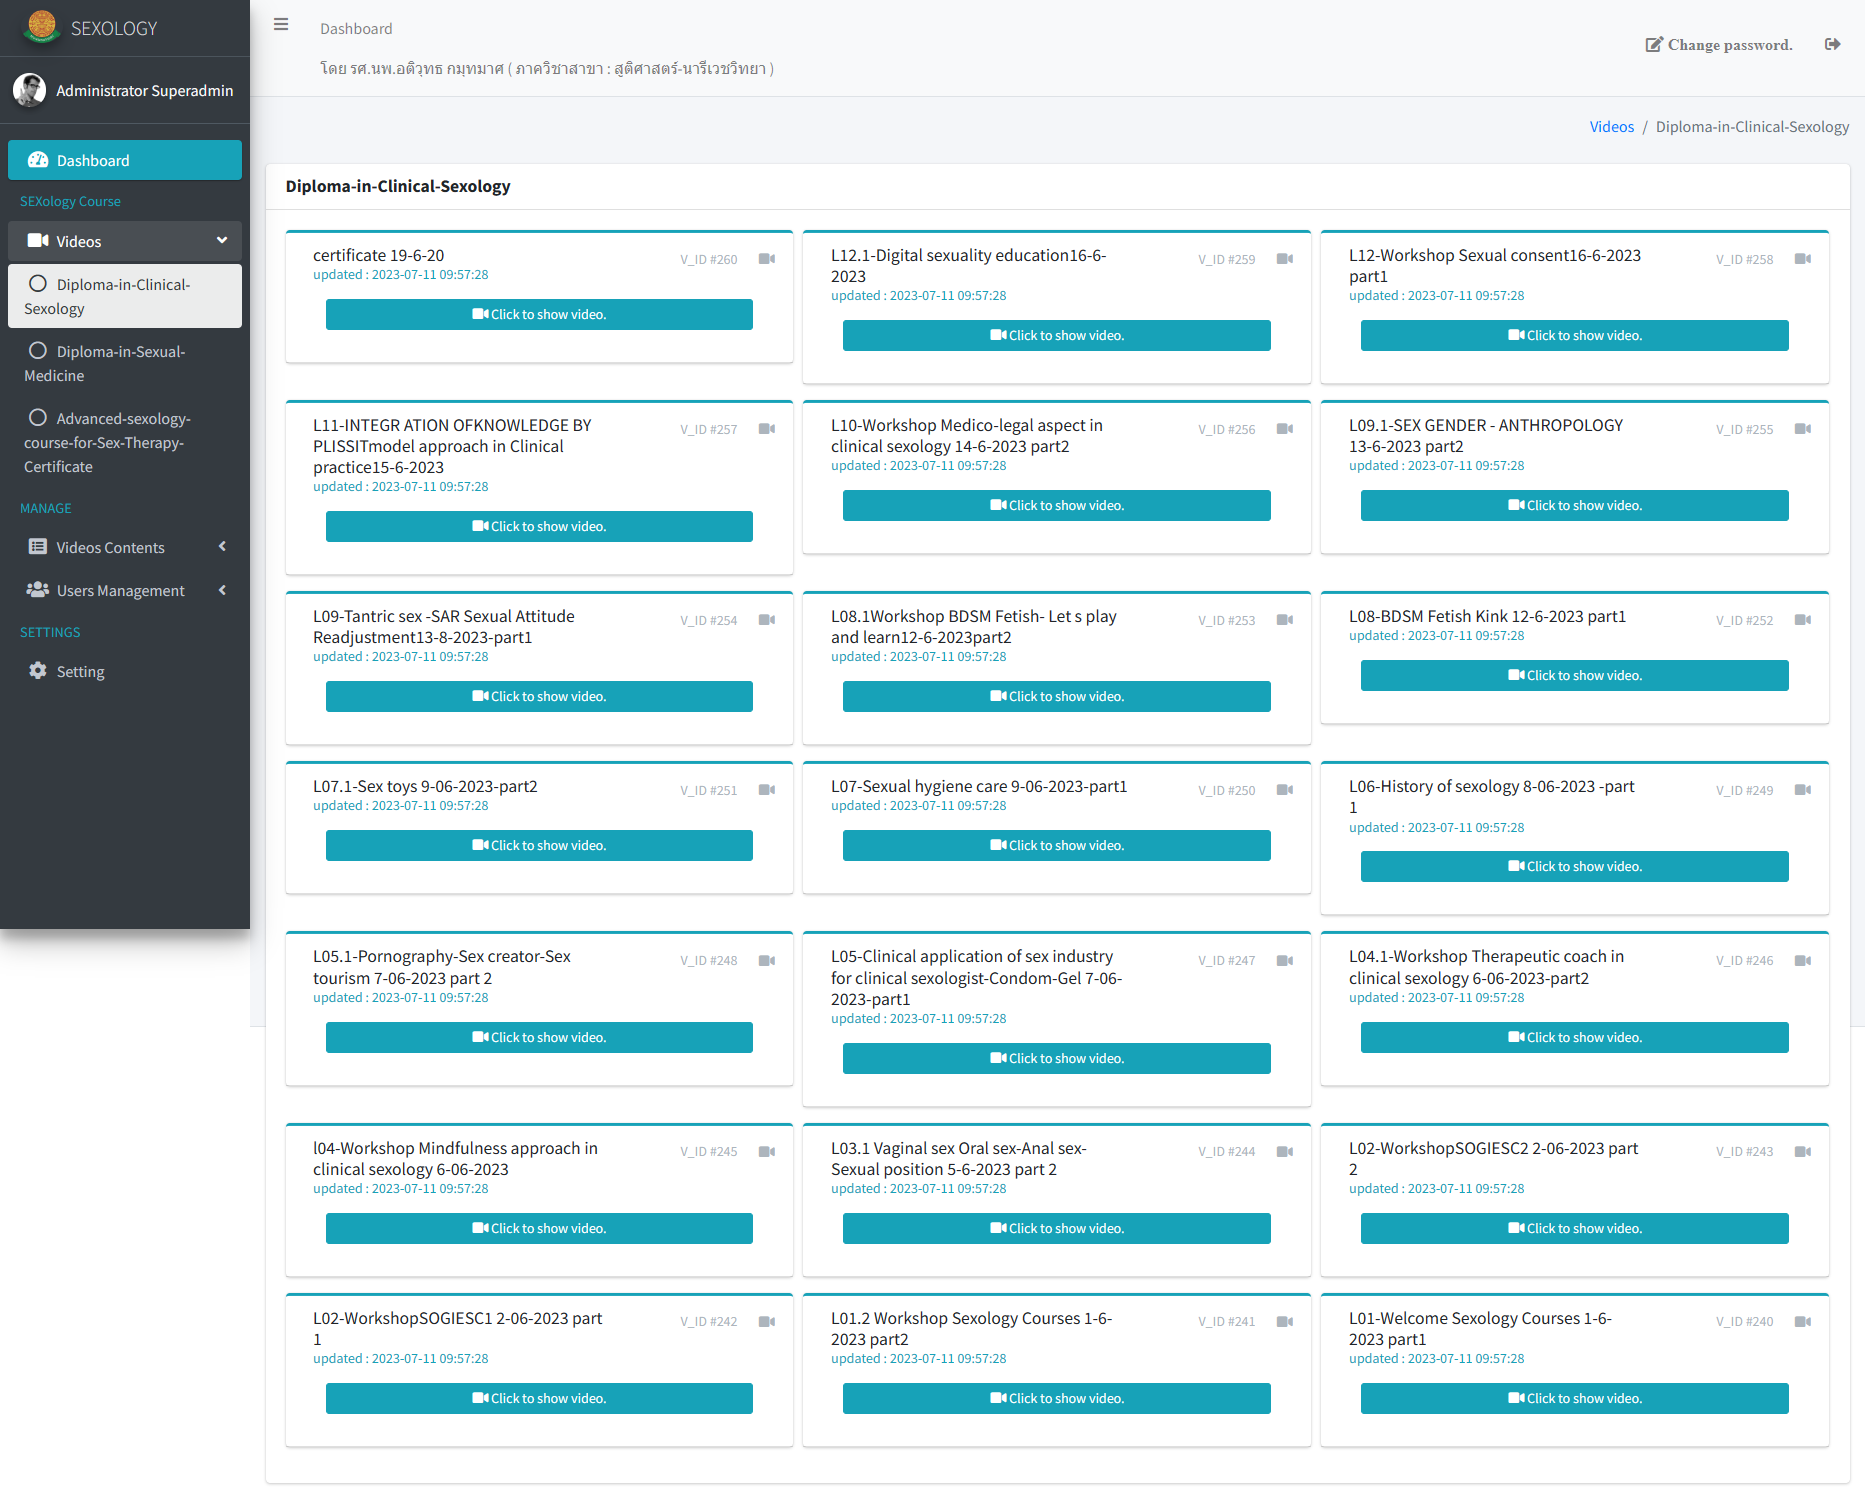The image size is (1865, 1499).
Task: Click the camera icon on card V_ID #242
Action: 767,1322
